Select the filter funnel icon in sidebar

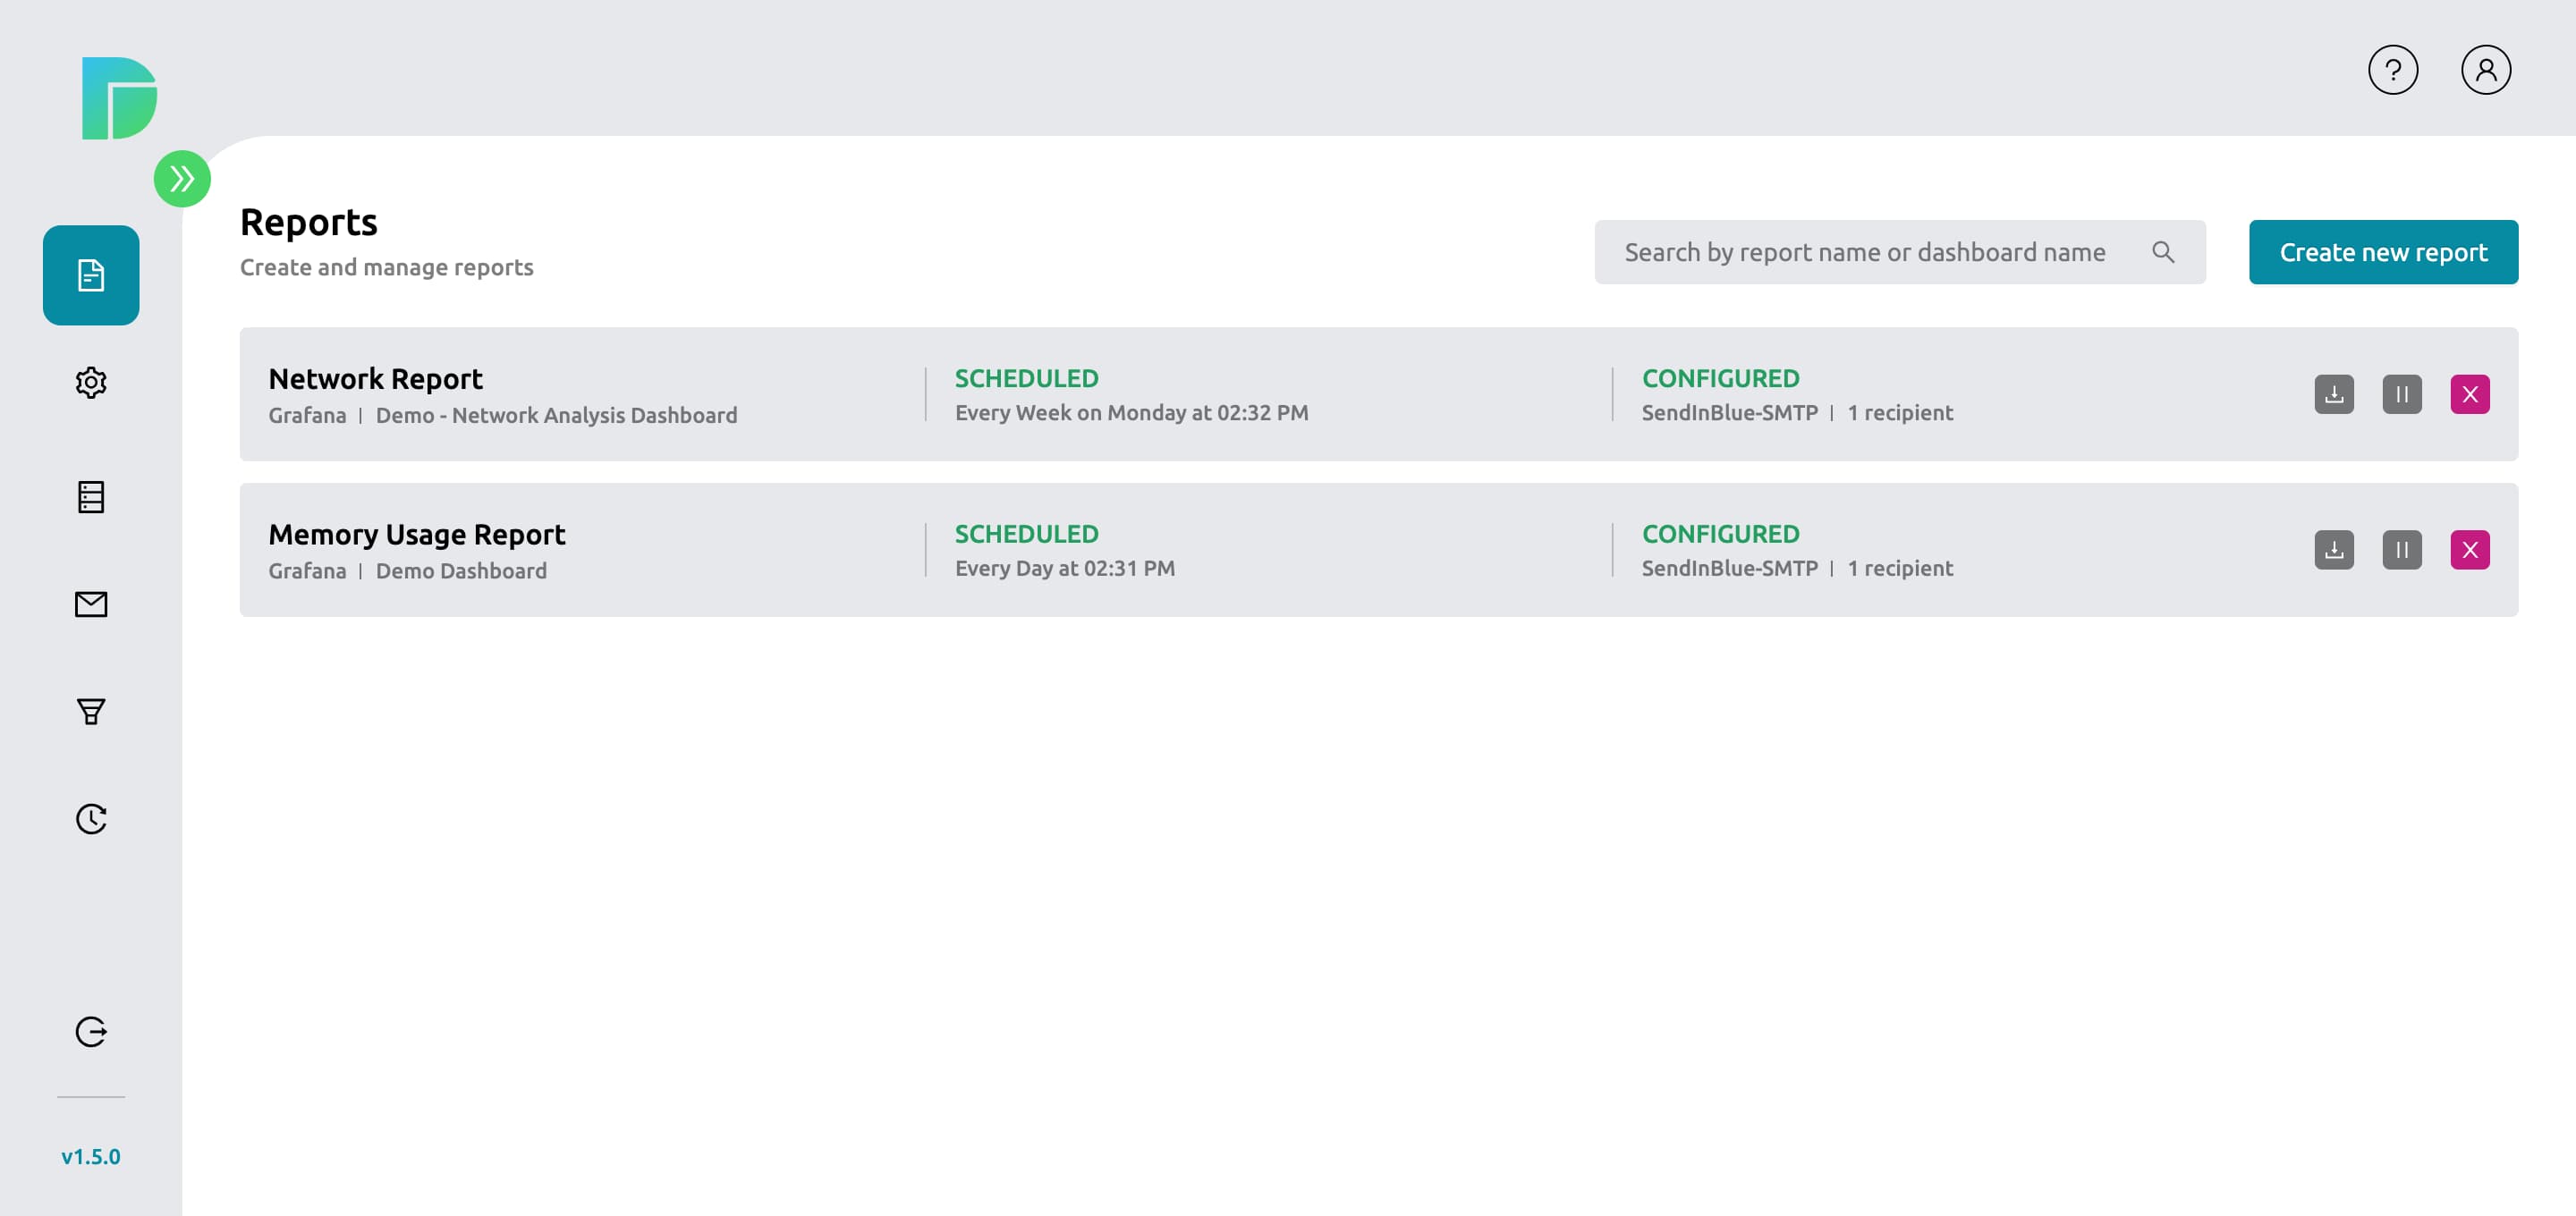click(91, 711)
